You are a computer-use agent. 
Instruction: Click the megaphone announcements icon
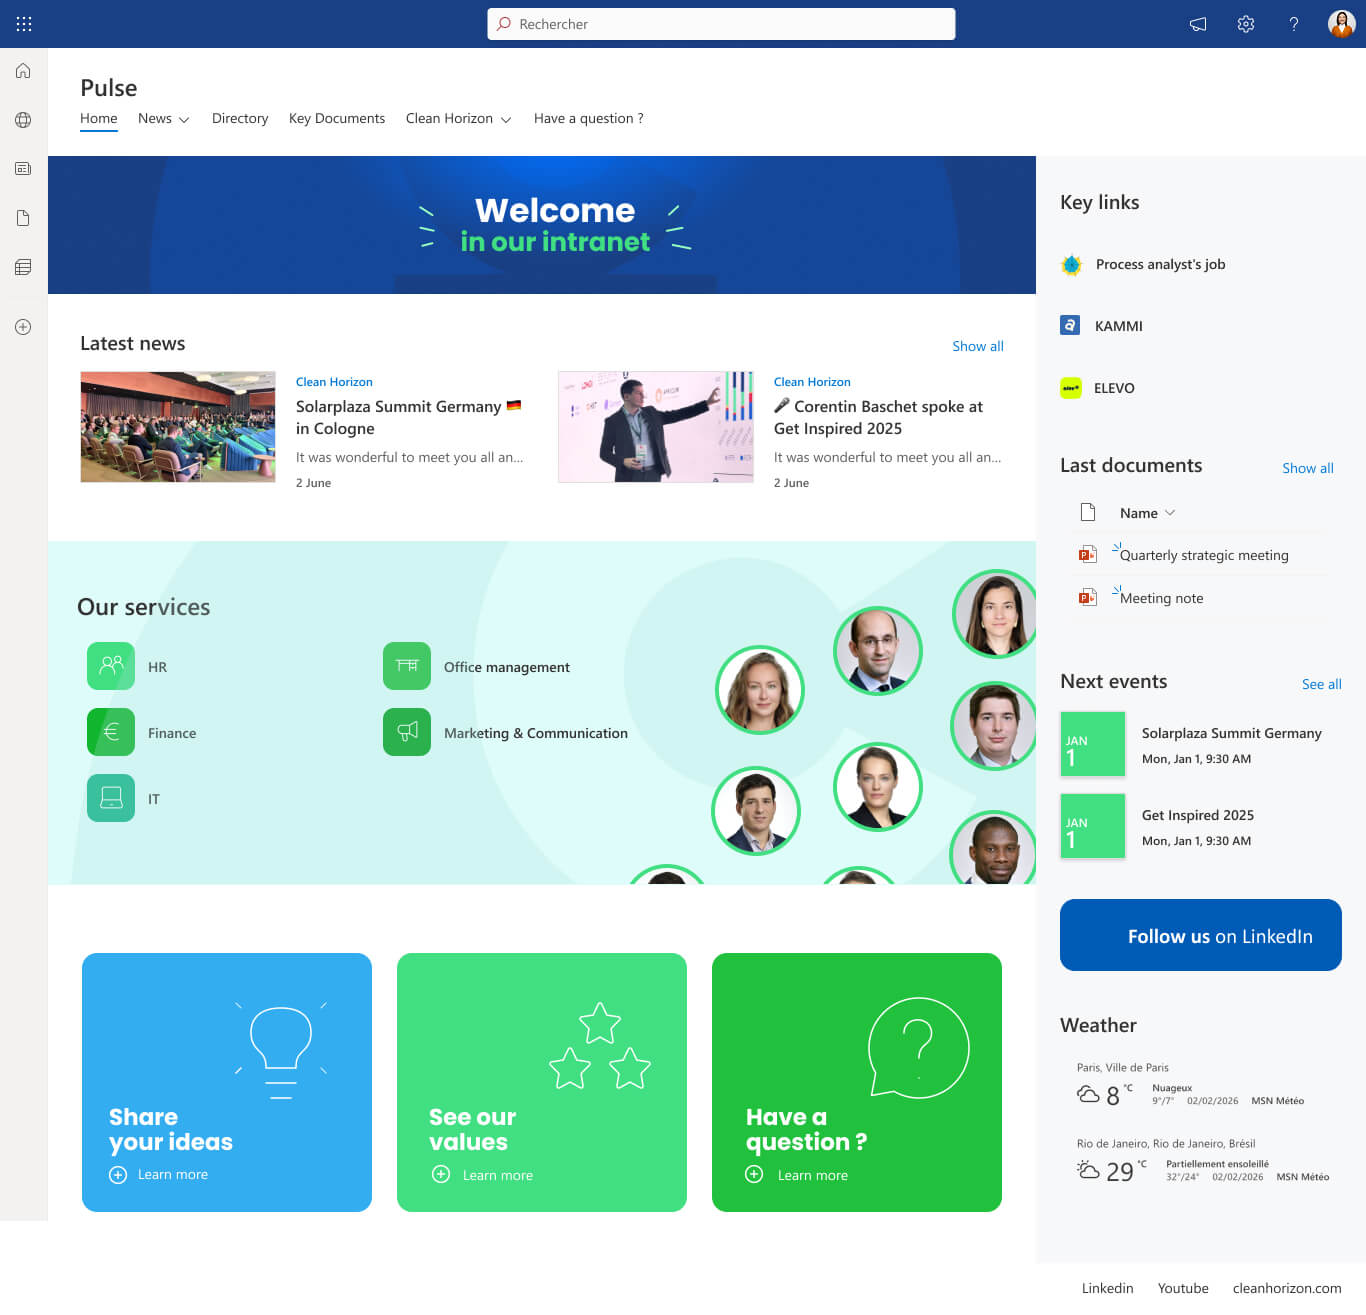(x=1197, y=24)
